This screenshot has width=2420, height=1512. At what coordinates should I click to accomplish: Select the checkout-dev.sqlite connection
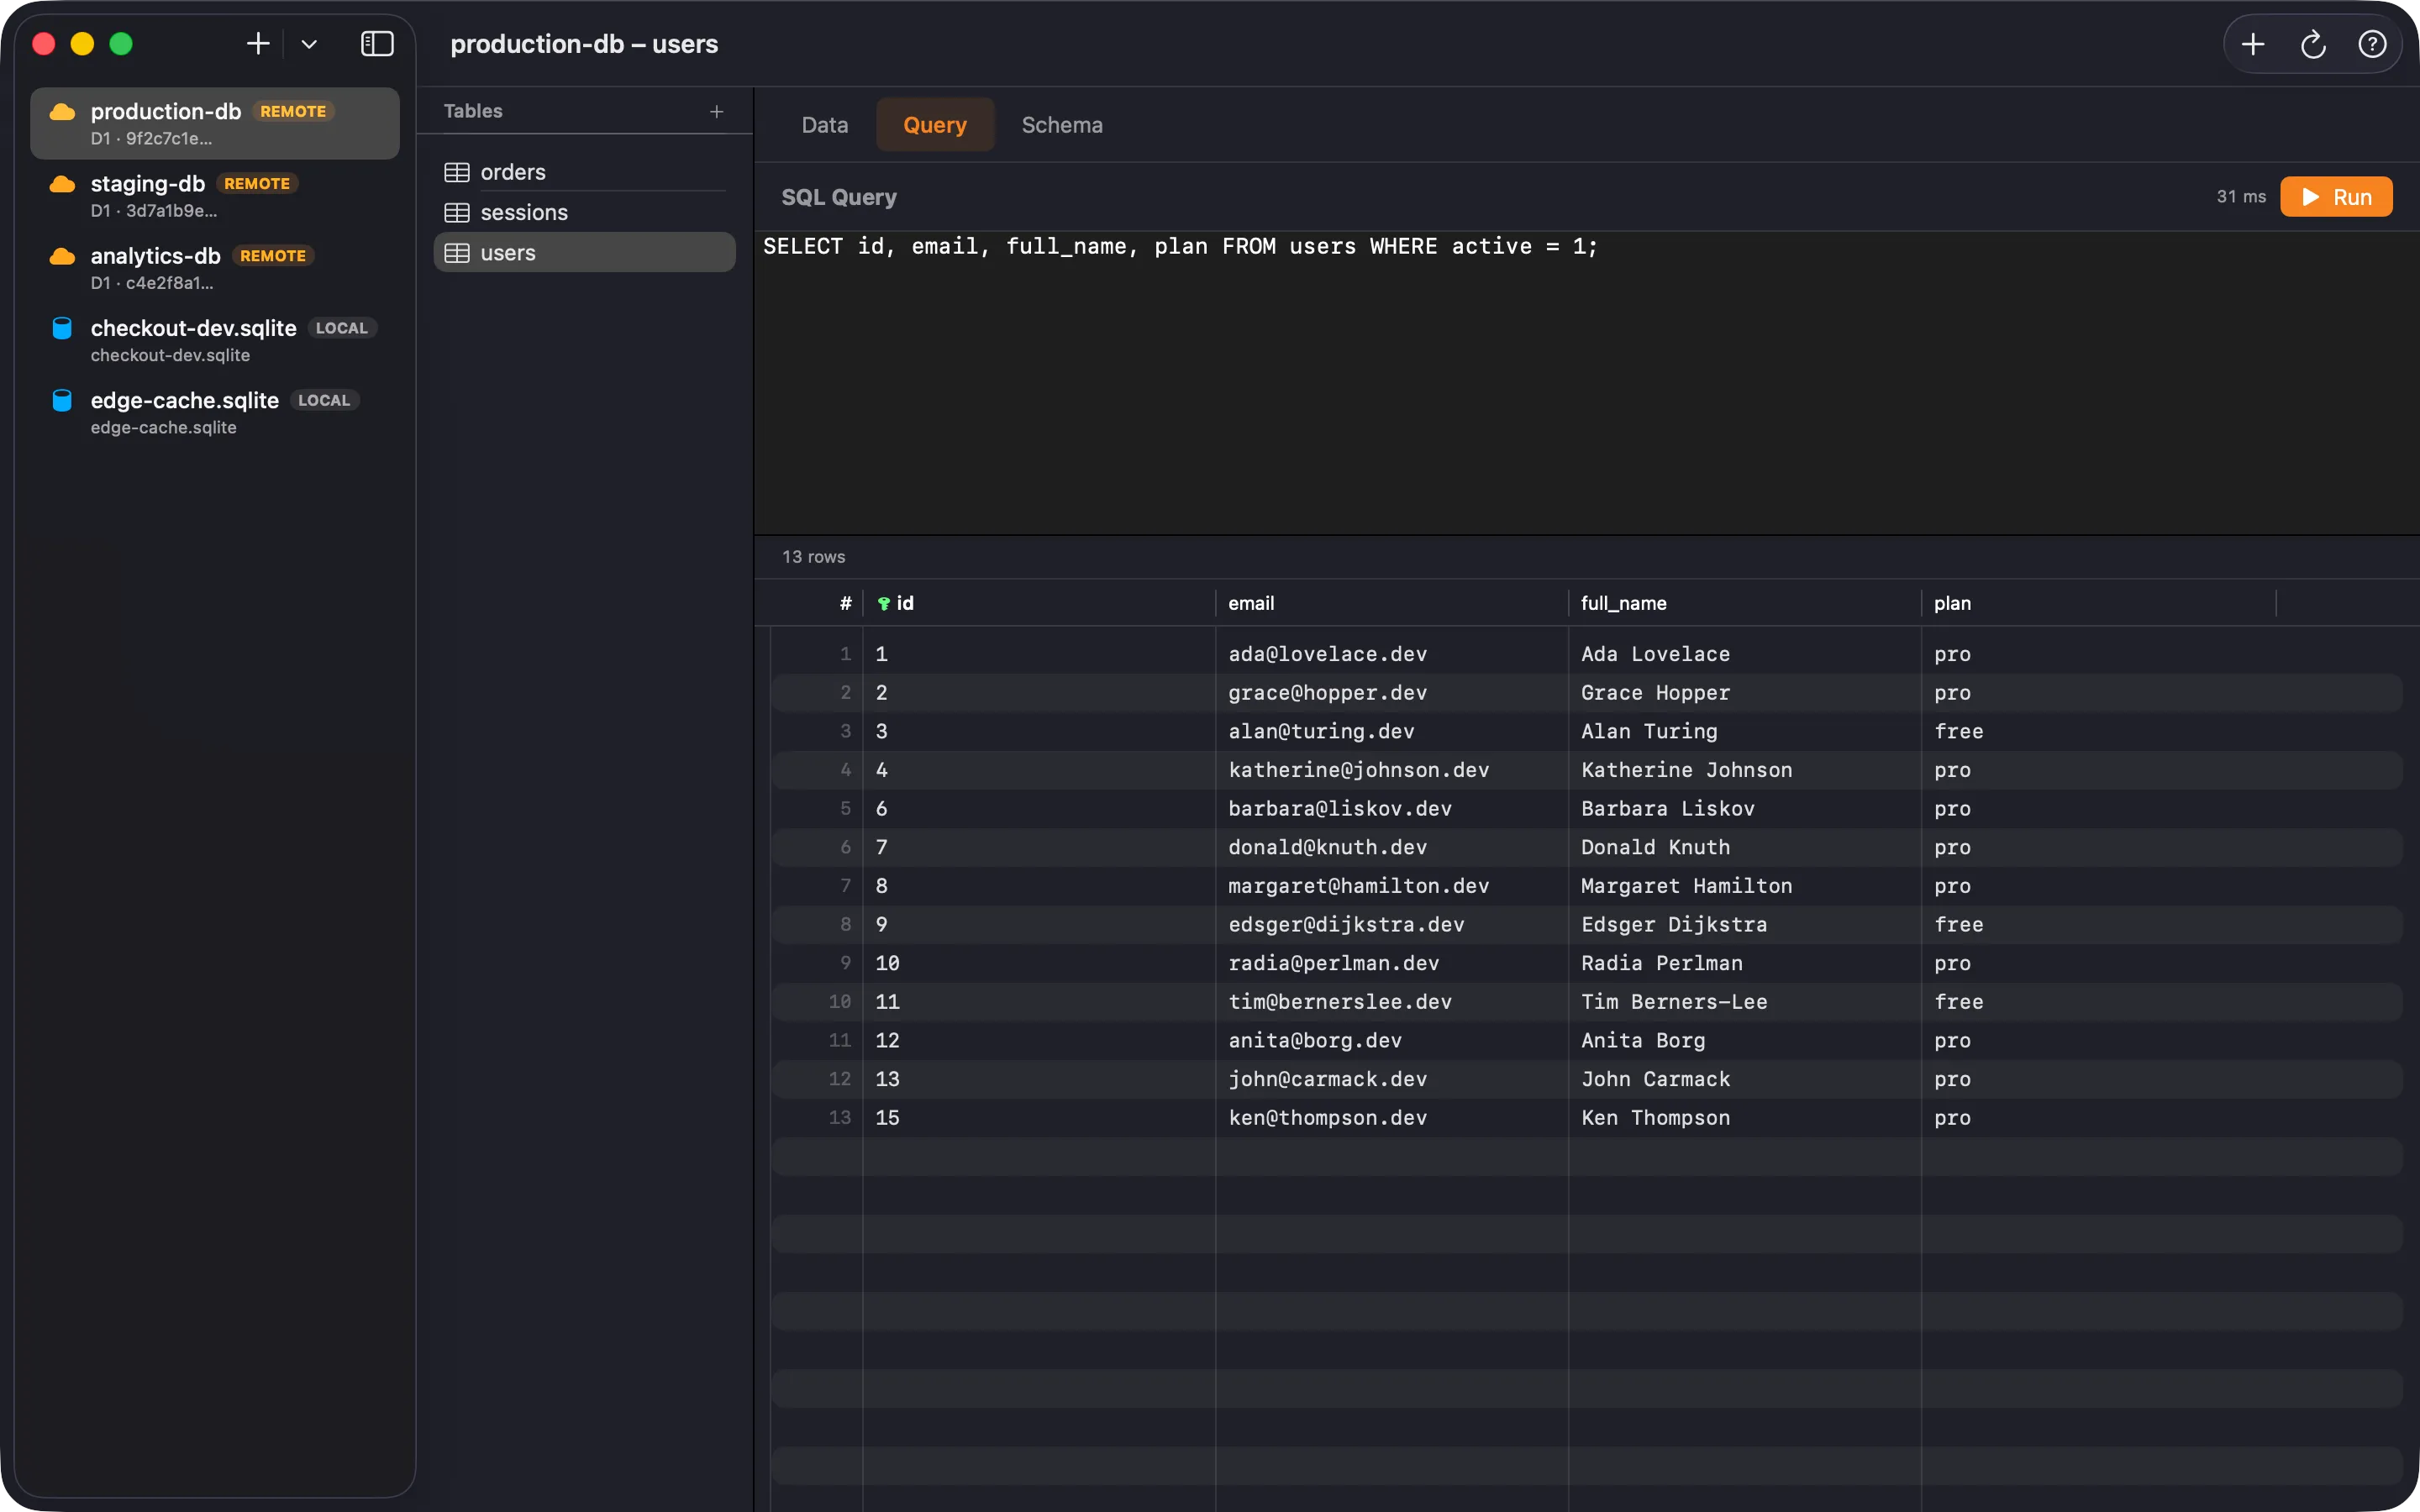[x=215, y=339]
